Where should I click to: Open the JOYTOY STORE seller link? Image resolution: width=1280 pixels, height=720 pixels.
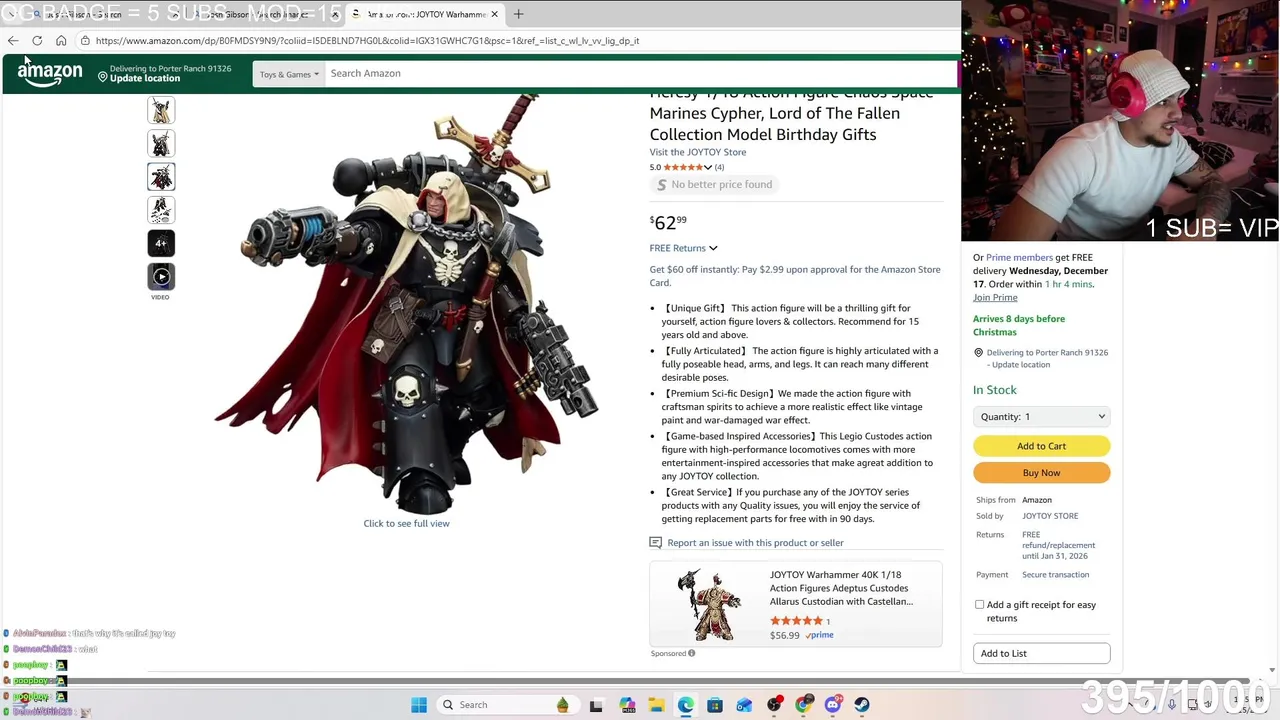coord(1050,516)
